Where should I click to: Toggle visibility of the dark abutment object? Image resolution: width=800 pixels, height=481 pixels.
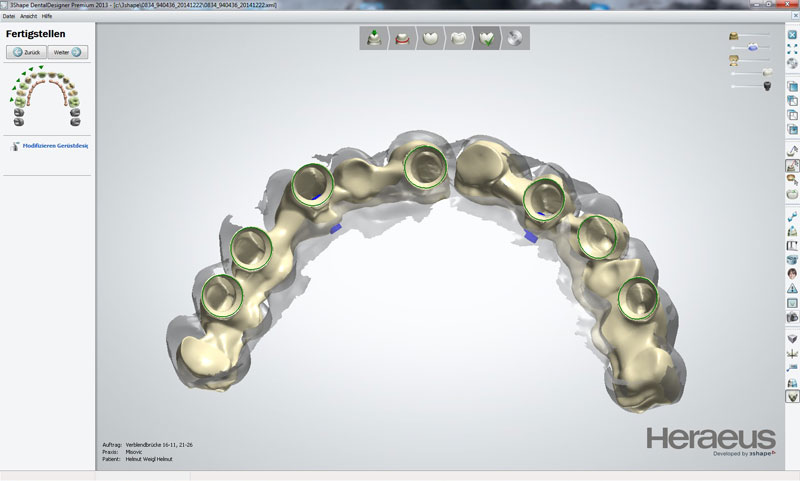click(x=768, y=86)
